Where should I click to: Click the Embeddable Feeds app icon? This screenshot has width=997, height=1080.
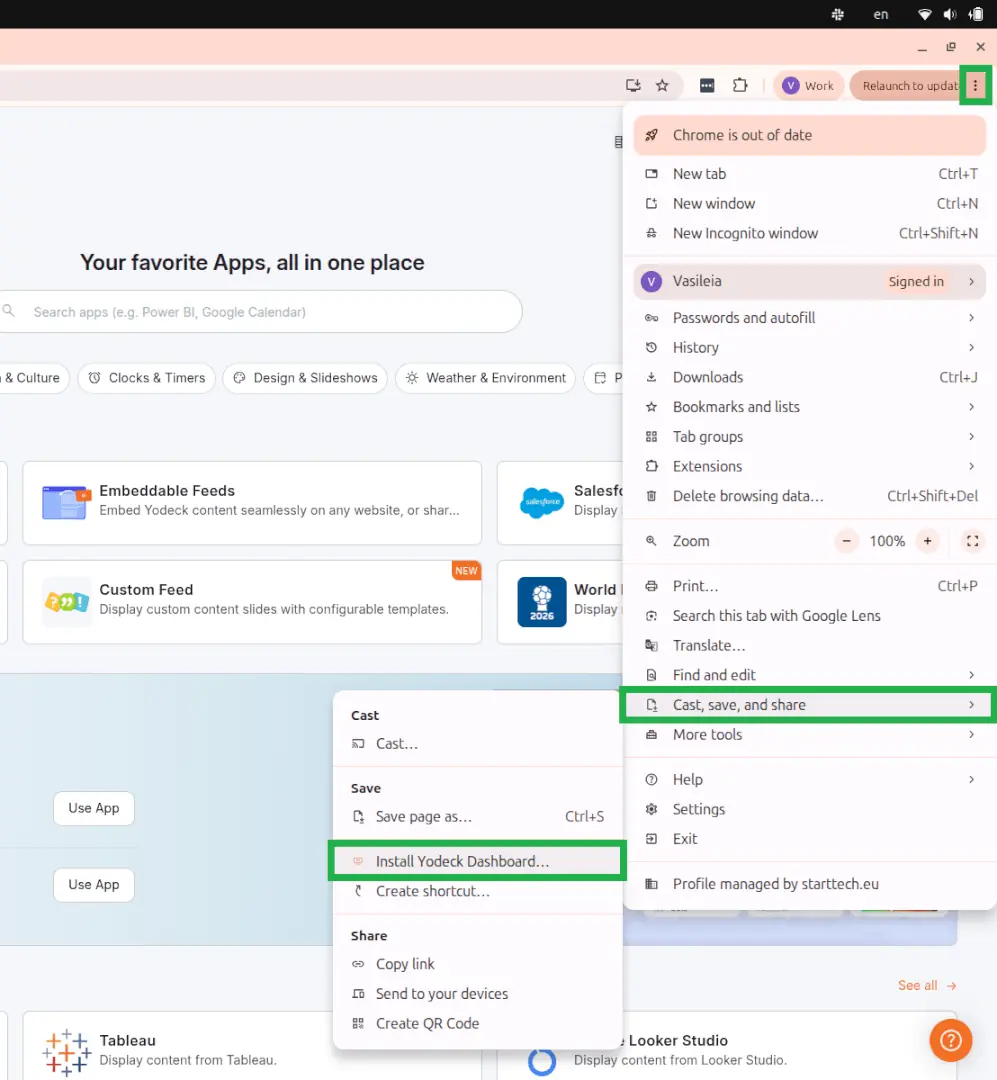click(x=66, y=502)
